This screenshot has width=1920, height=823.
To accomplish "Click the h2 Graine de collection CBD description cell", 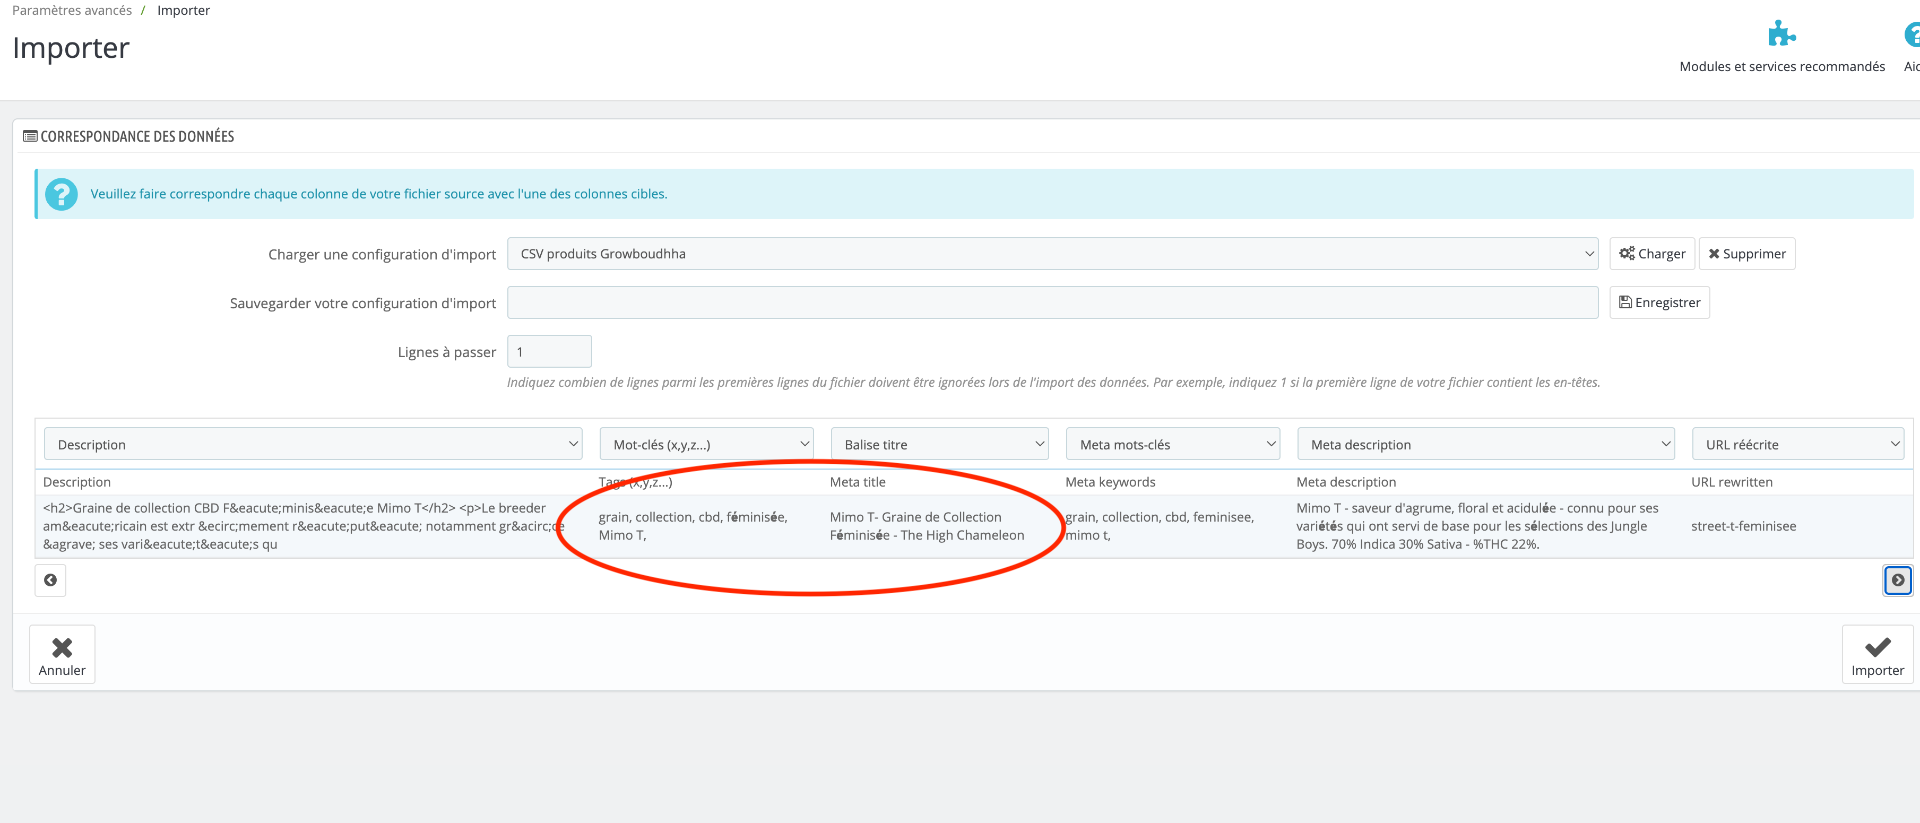I will tap(304, 526).
